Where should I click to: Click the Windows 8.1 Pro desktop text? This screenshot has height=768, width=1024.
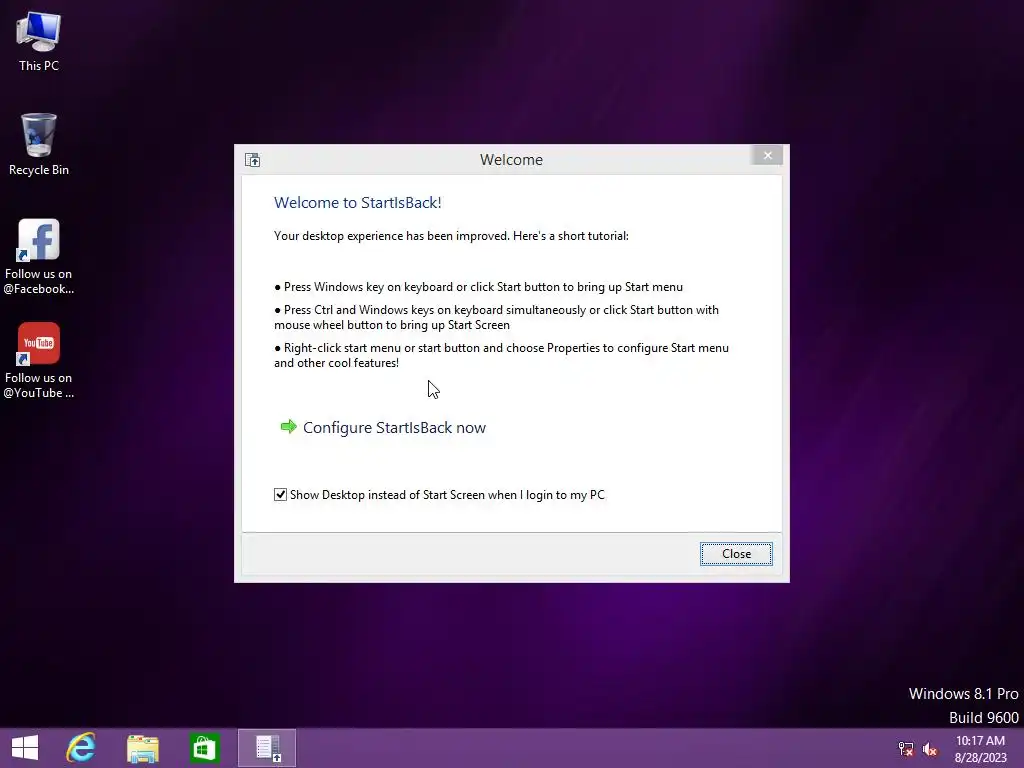click(x=963, y=694)
